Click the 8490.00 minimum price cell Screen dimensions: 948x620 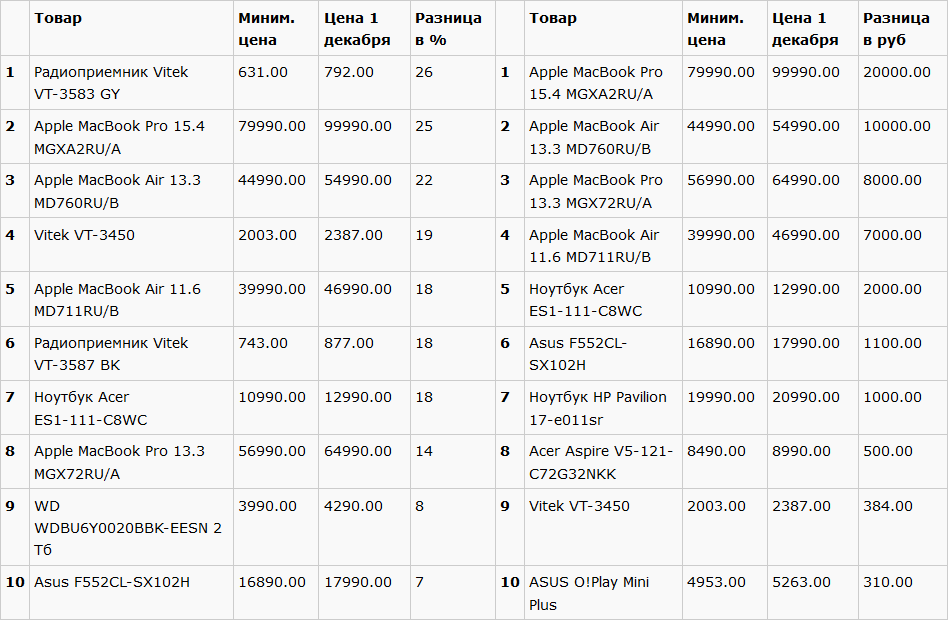[x=716, y=451]
